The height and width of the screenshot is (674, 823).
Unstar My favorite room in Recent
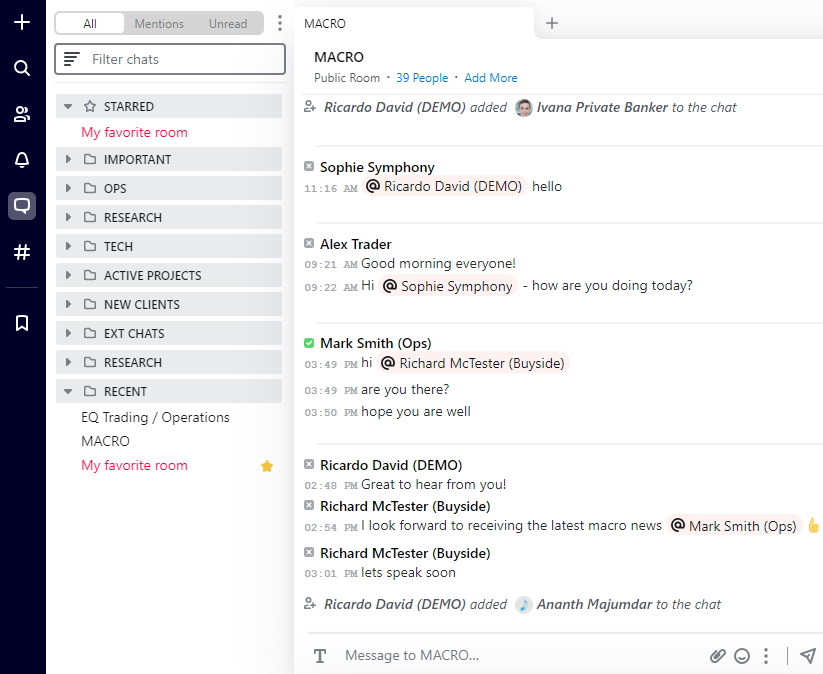pyautogui.click(x=267, y=466)
